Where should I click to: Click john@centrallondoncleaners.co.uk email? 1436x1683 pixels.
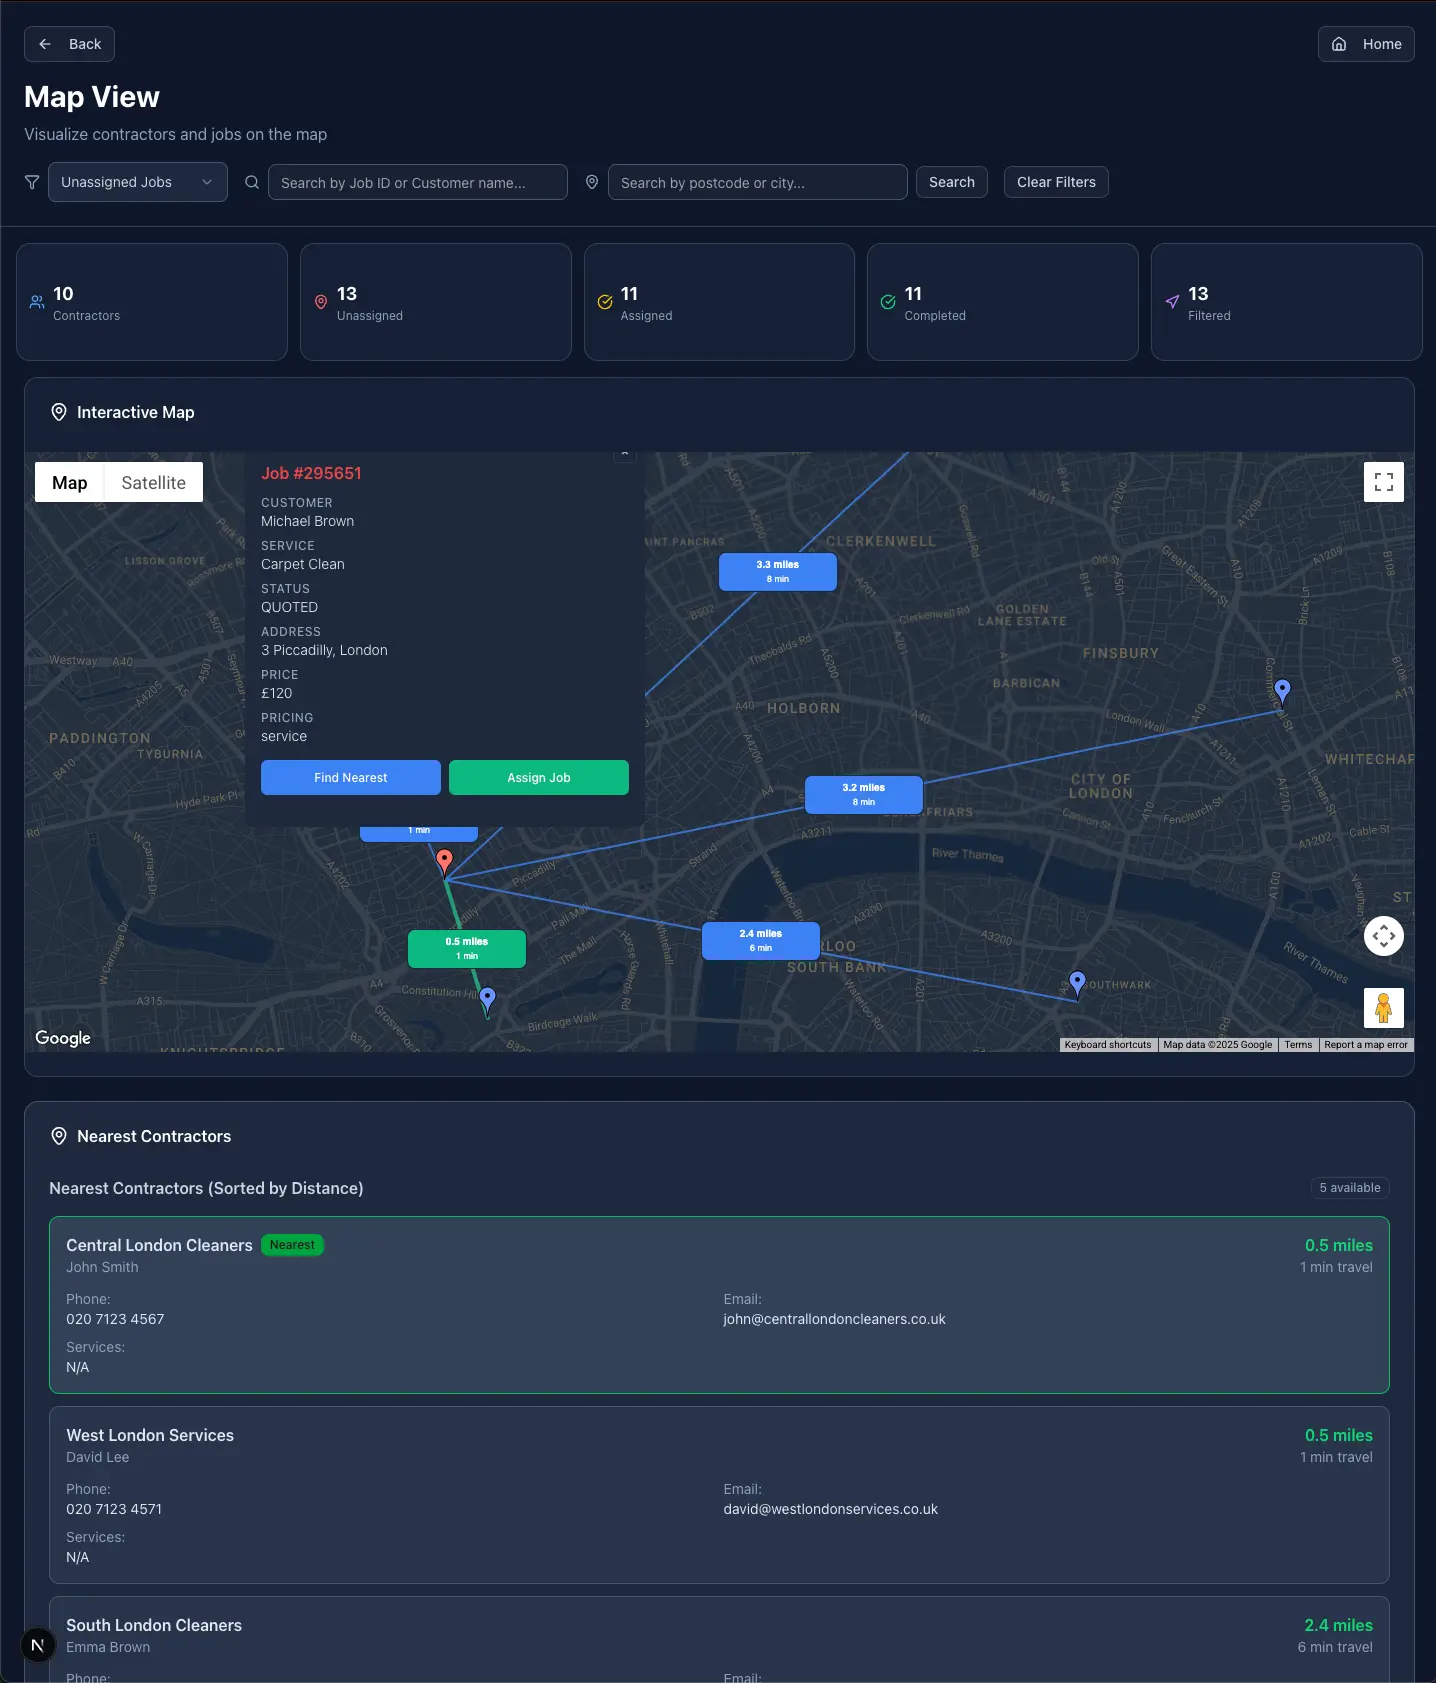coord(835,1319)
